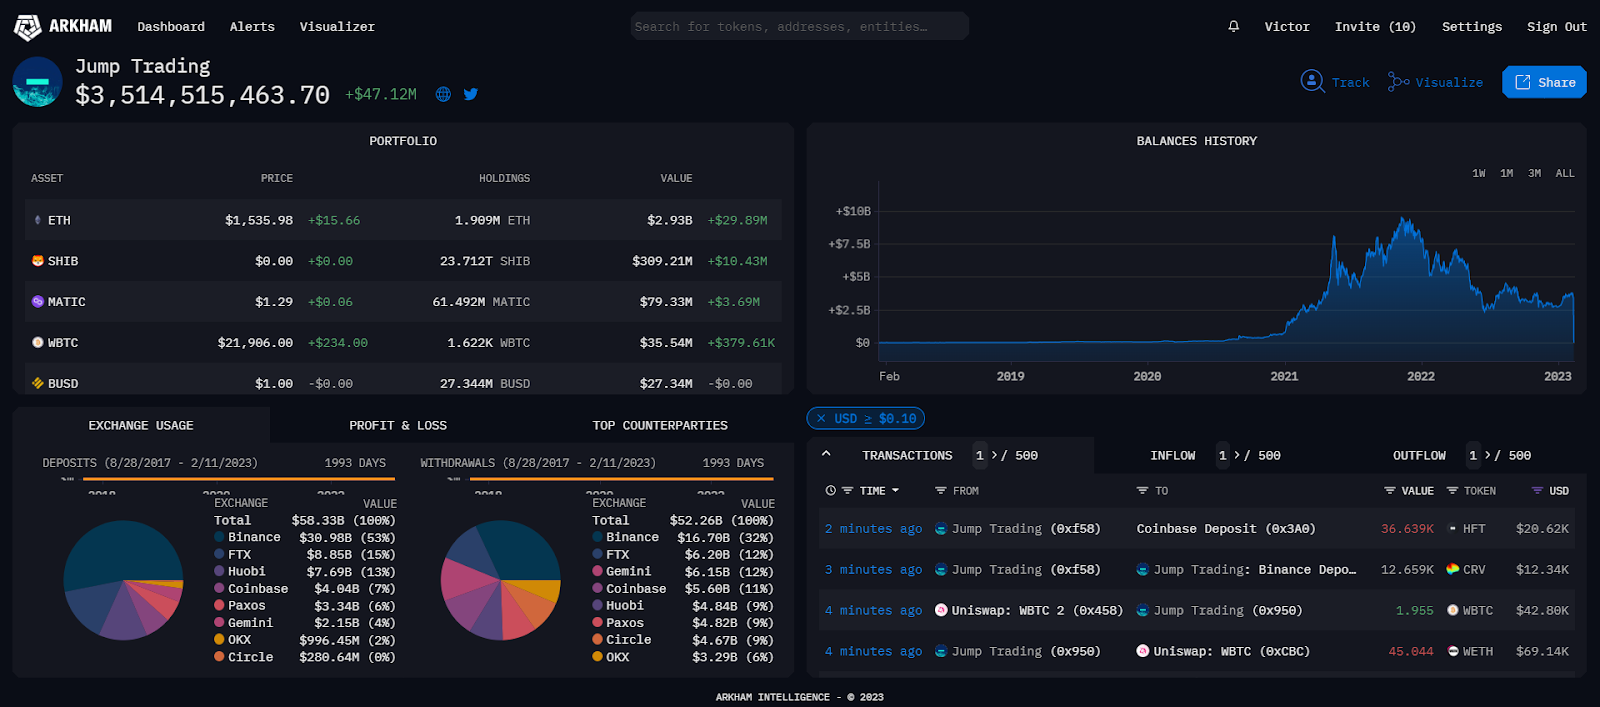Go to next page of Transactions

pos(995,456)
